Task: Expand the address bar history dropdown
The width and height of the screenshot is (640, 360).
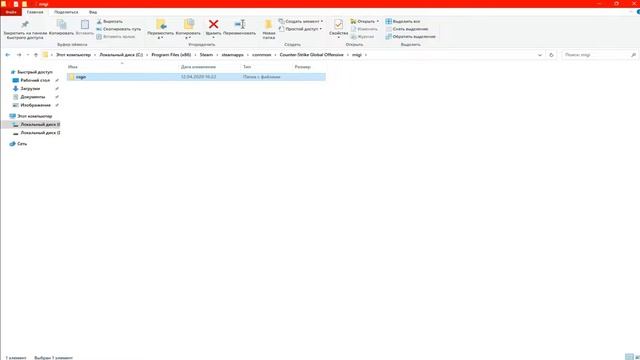Action: pos(540,55)
